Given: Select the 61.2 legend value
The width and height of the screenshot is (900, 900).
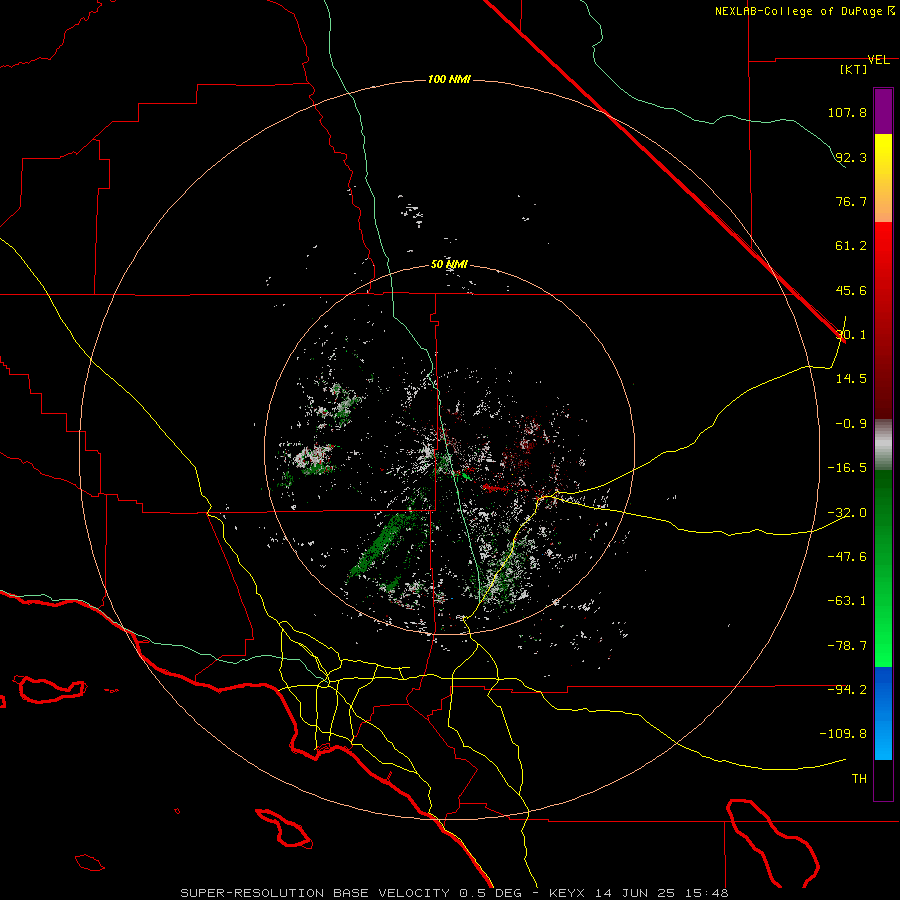Looking at the screenshot, I should pyautogui.click(x=851, y=246).
